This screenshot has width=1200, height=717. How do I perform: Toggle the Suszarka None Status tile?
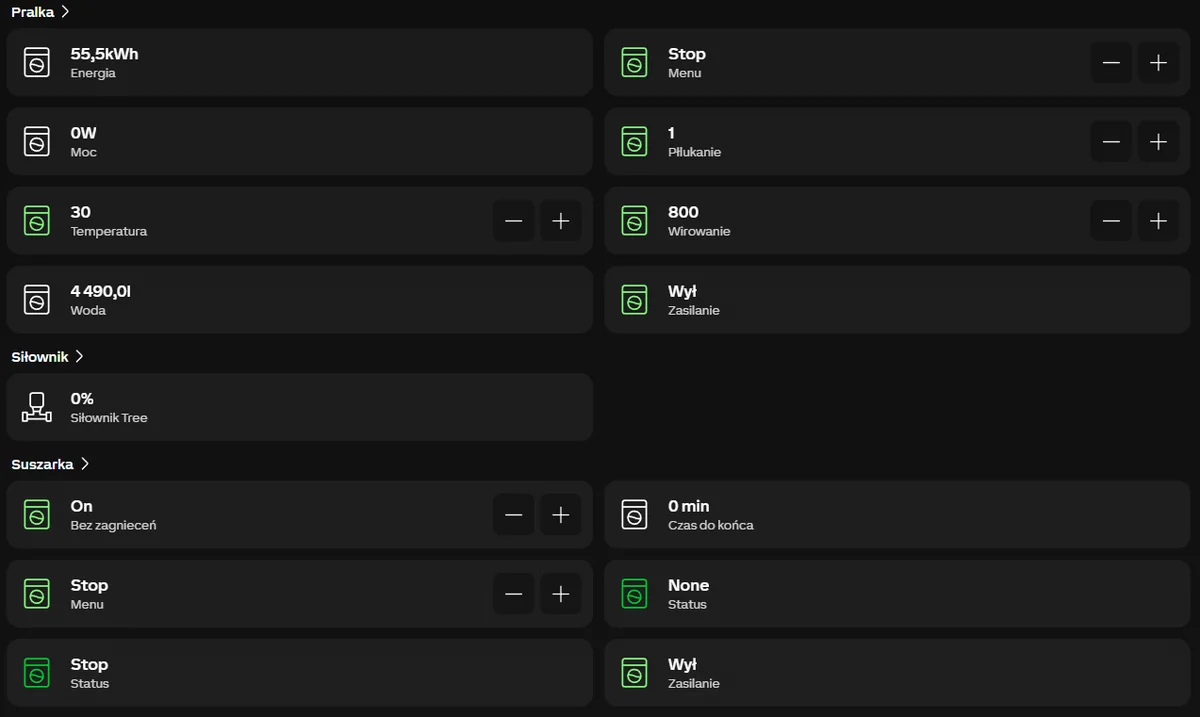coord(897,594)
